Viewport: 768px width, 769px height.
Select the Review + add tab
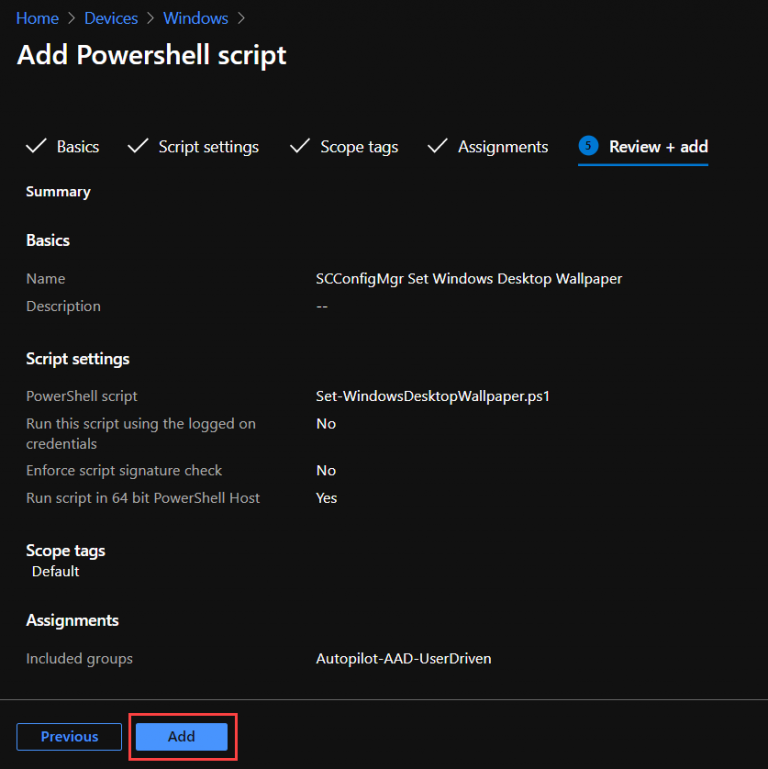[x=658, y=147]
